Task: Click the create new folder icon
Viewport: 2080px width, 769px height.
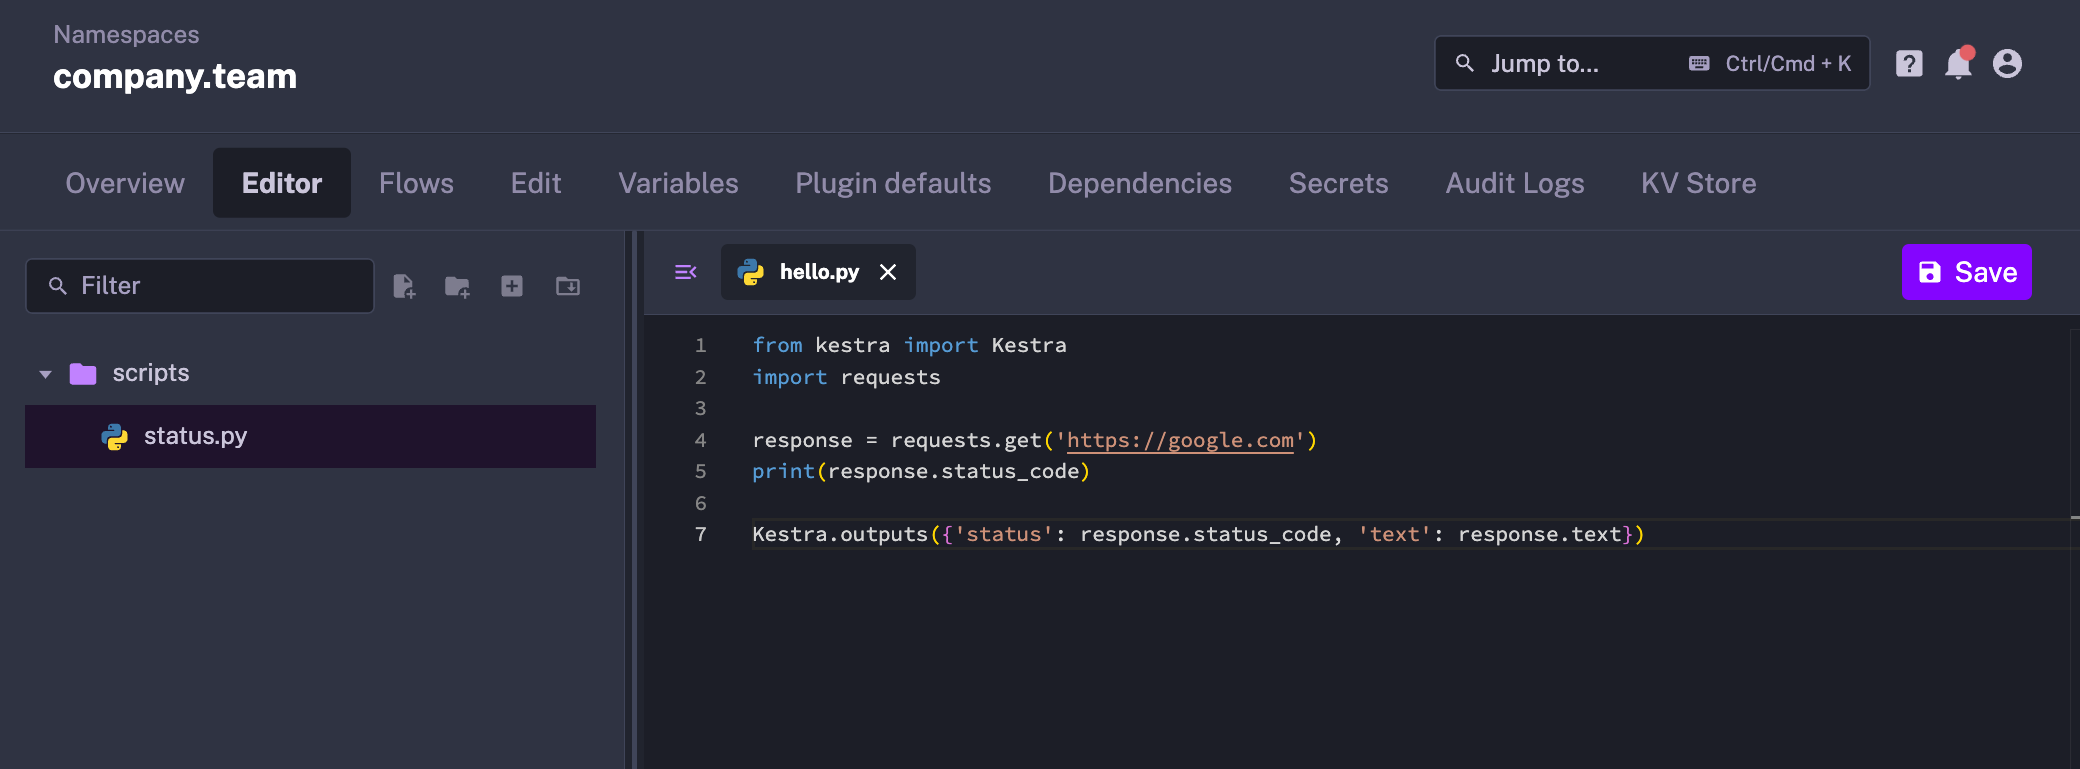Action: pyautogui.click(x=457, y=286)
